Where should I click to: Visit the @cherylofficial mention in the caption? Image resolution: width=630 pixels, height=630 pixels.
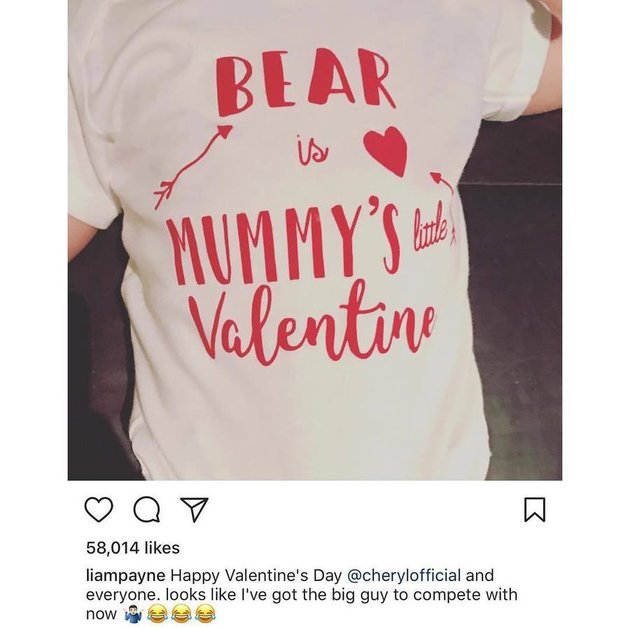(x=403, y=575)
